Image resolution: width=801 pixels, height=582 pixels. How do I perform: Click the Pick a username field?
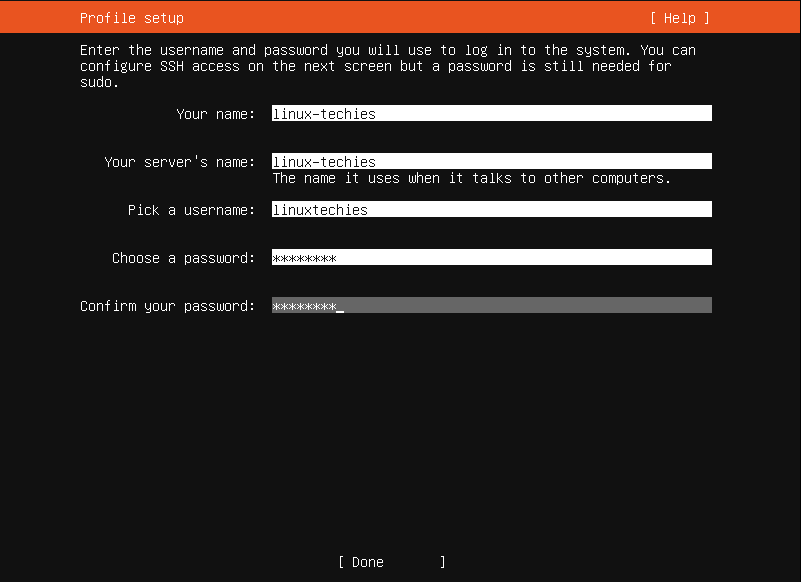491,209
